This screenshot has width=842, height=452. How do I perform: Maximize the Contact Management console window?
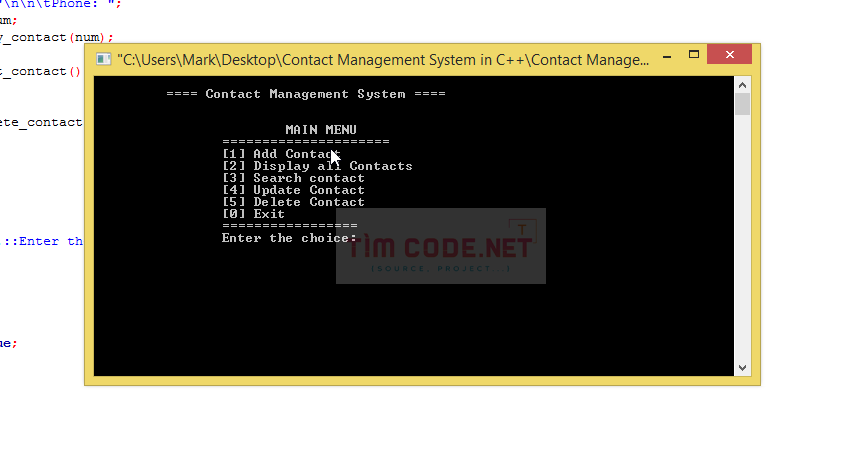tap(694, 55)
